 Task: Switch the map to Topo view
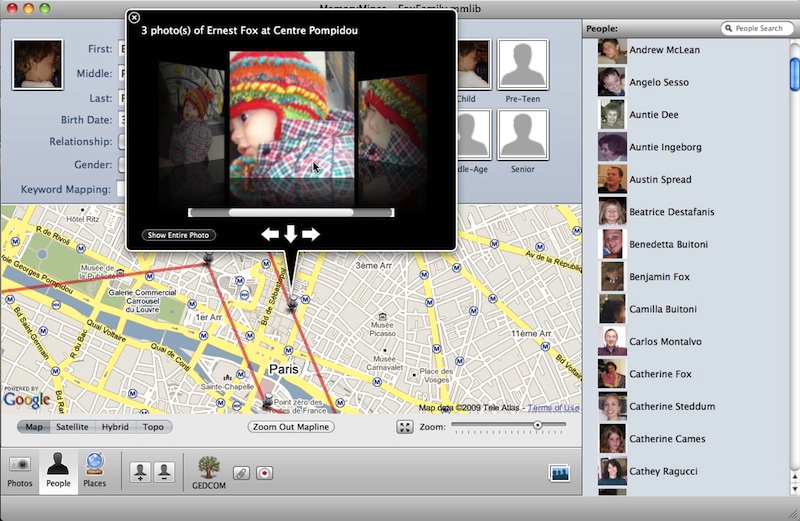point(153,427)
